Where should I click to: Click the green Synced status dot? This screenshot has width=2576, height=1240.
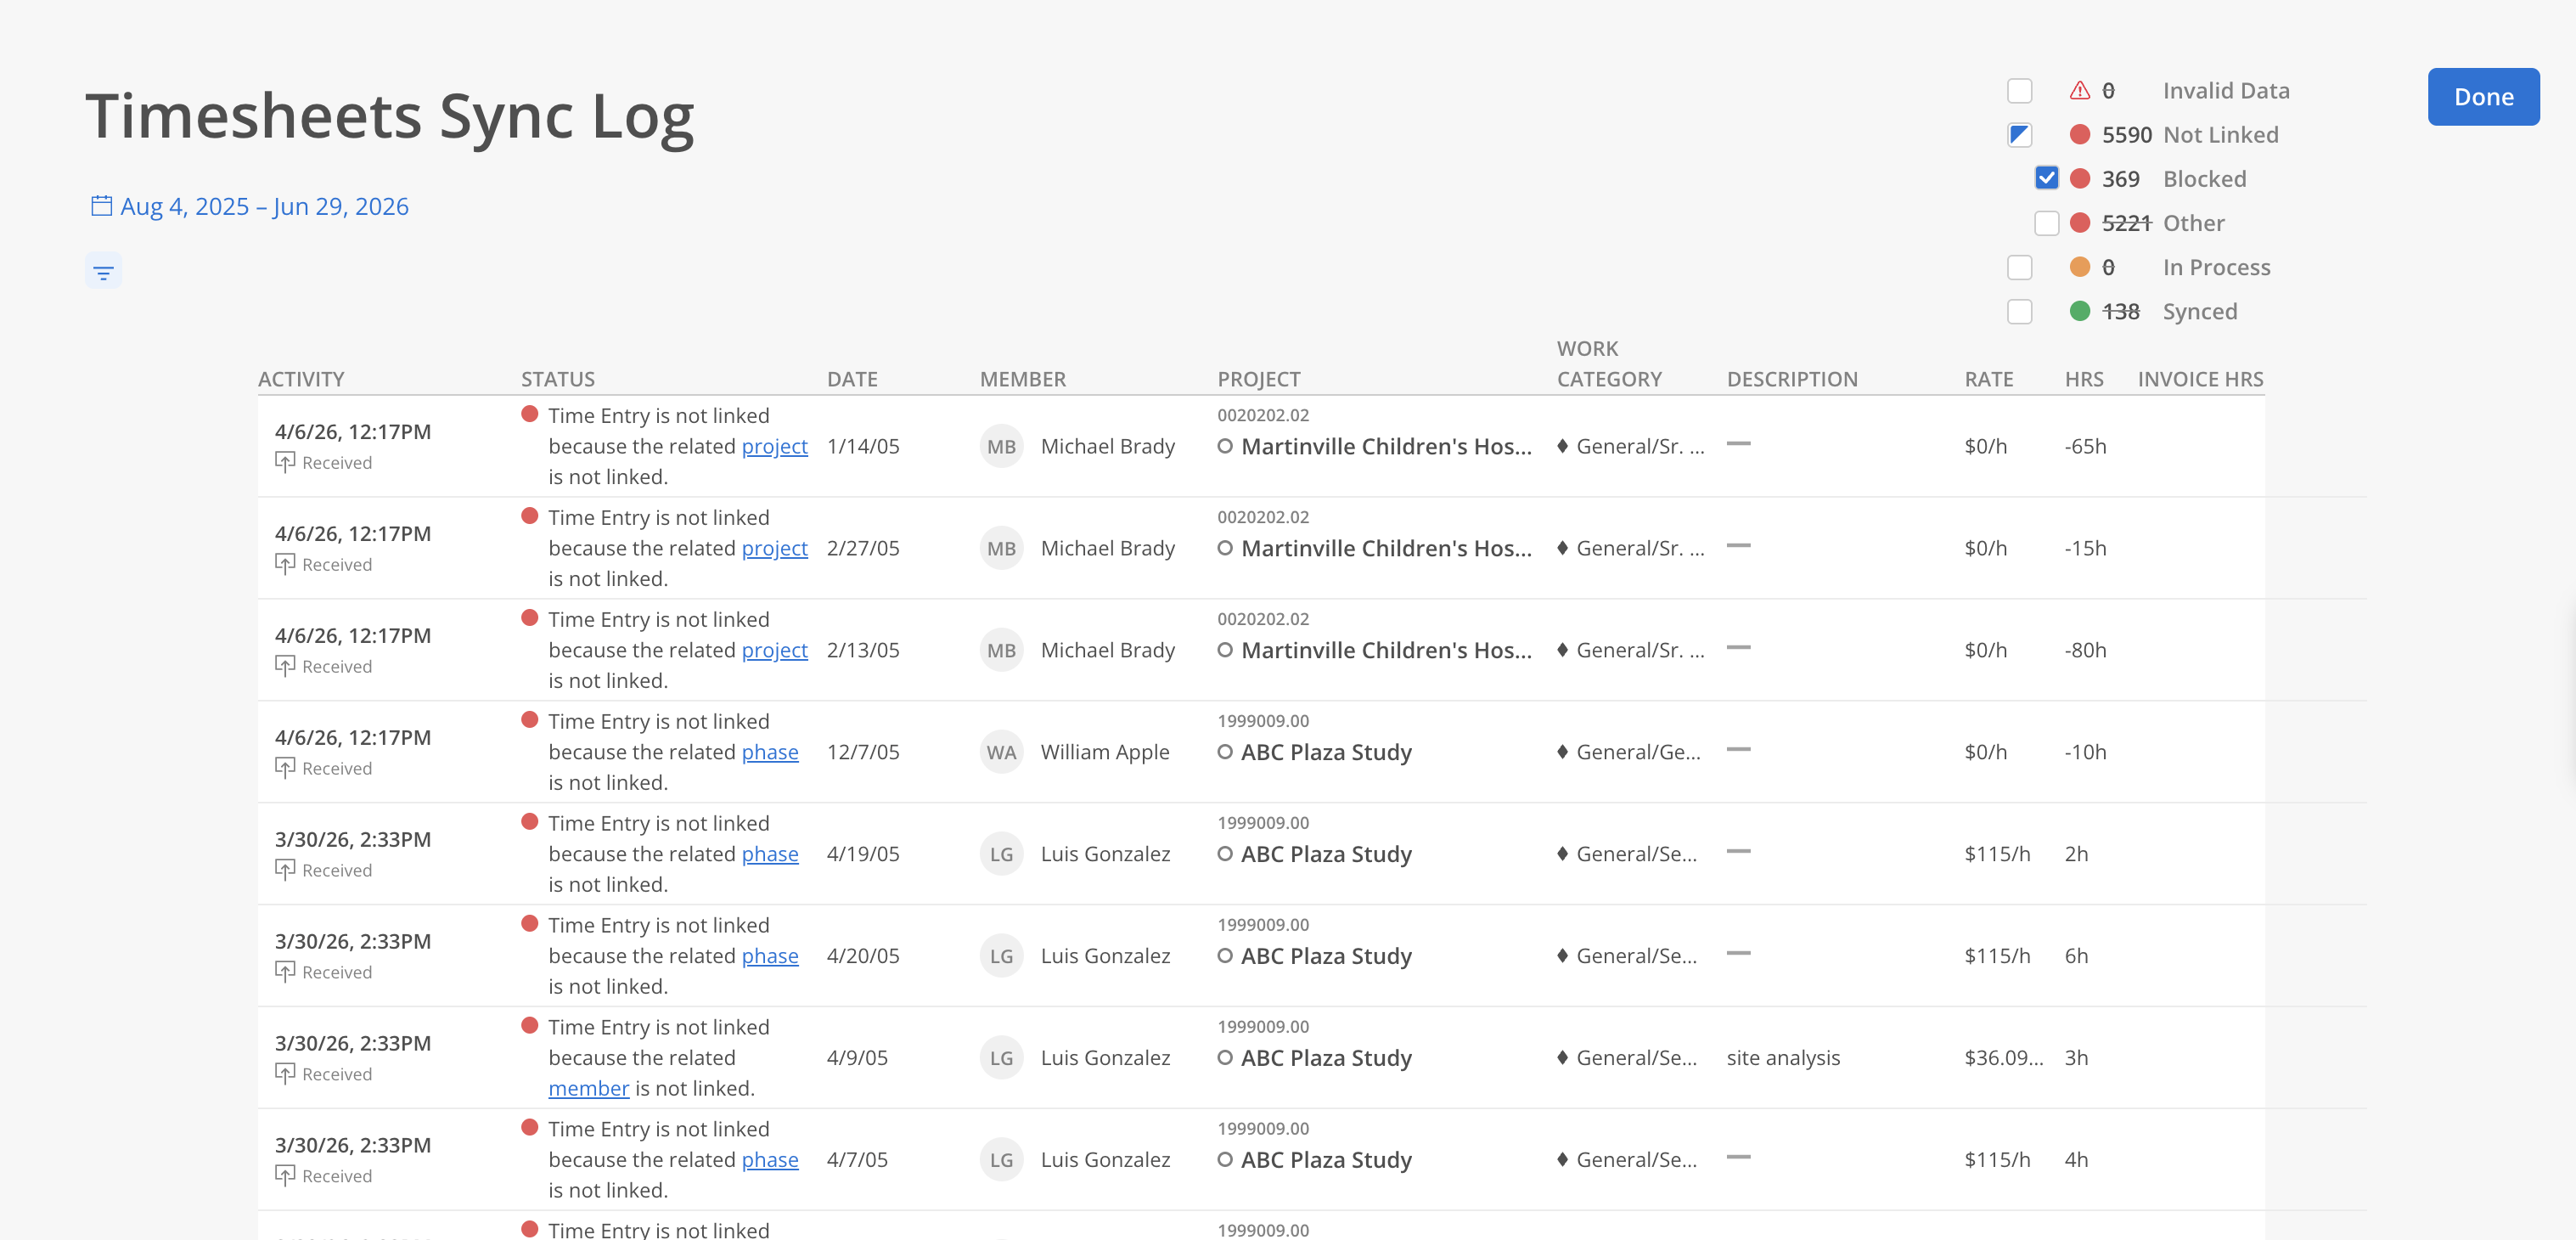2079,311
